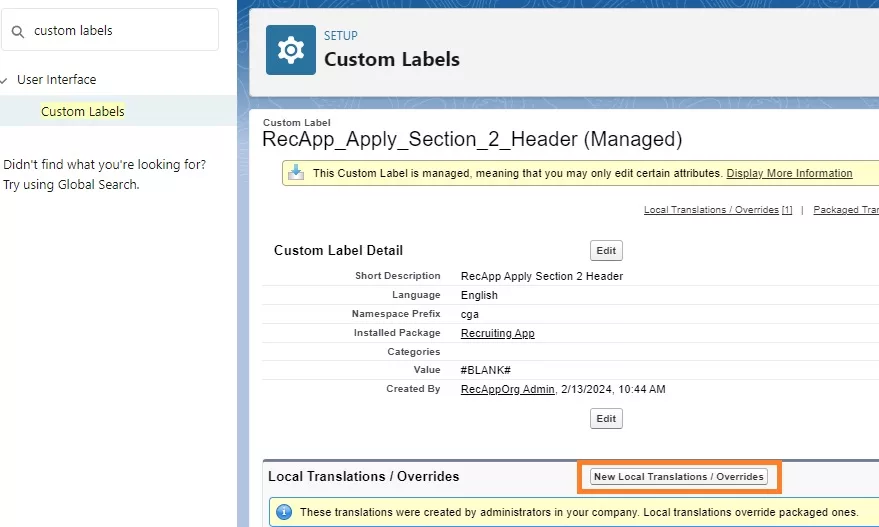The width and height of the screenshot is (879, 527).
Task: Open the RecAppOrg Admin user link
Action: point(507,389)
